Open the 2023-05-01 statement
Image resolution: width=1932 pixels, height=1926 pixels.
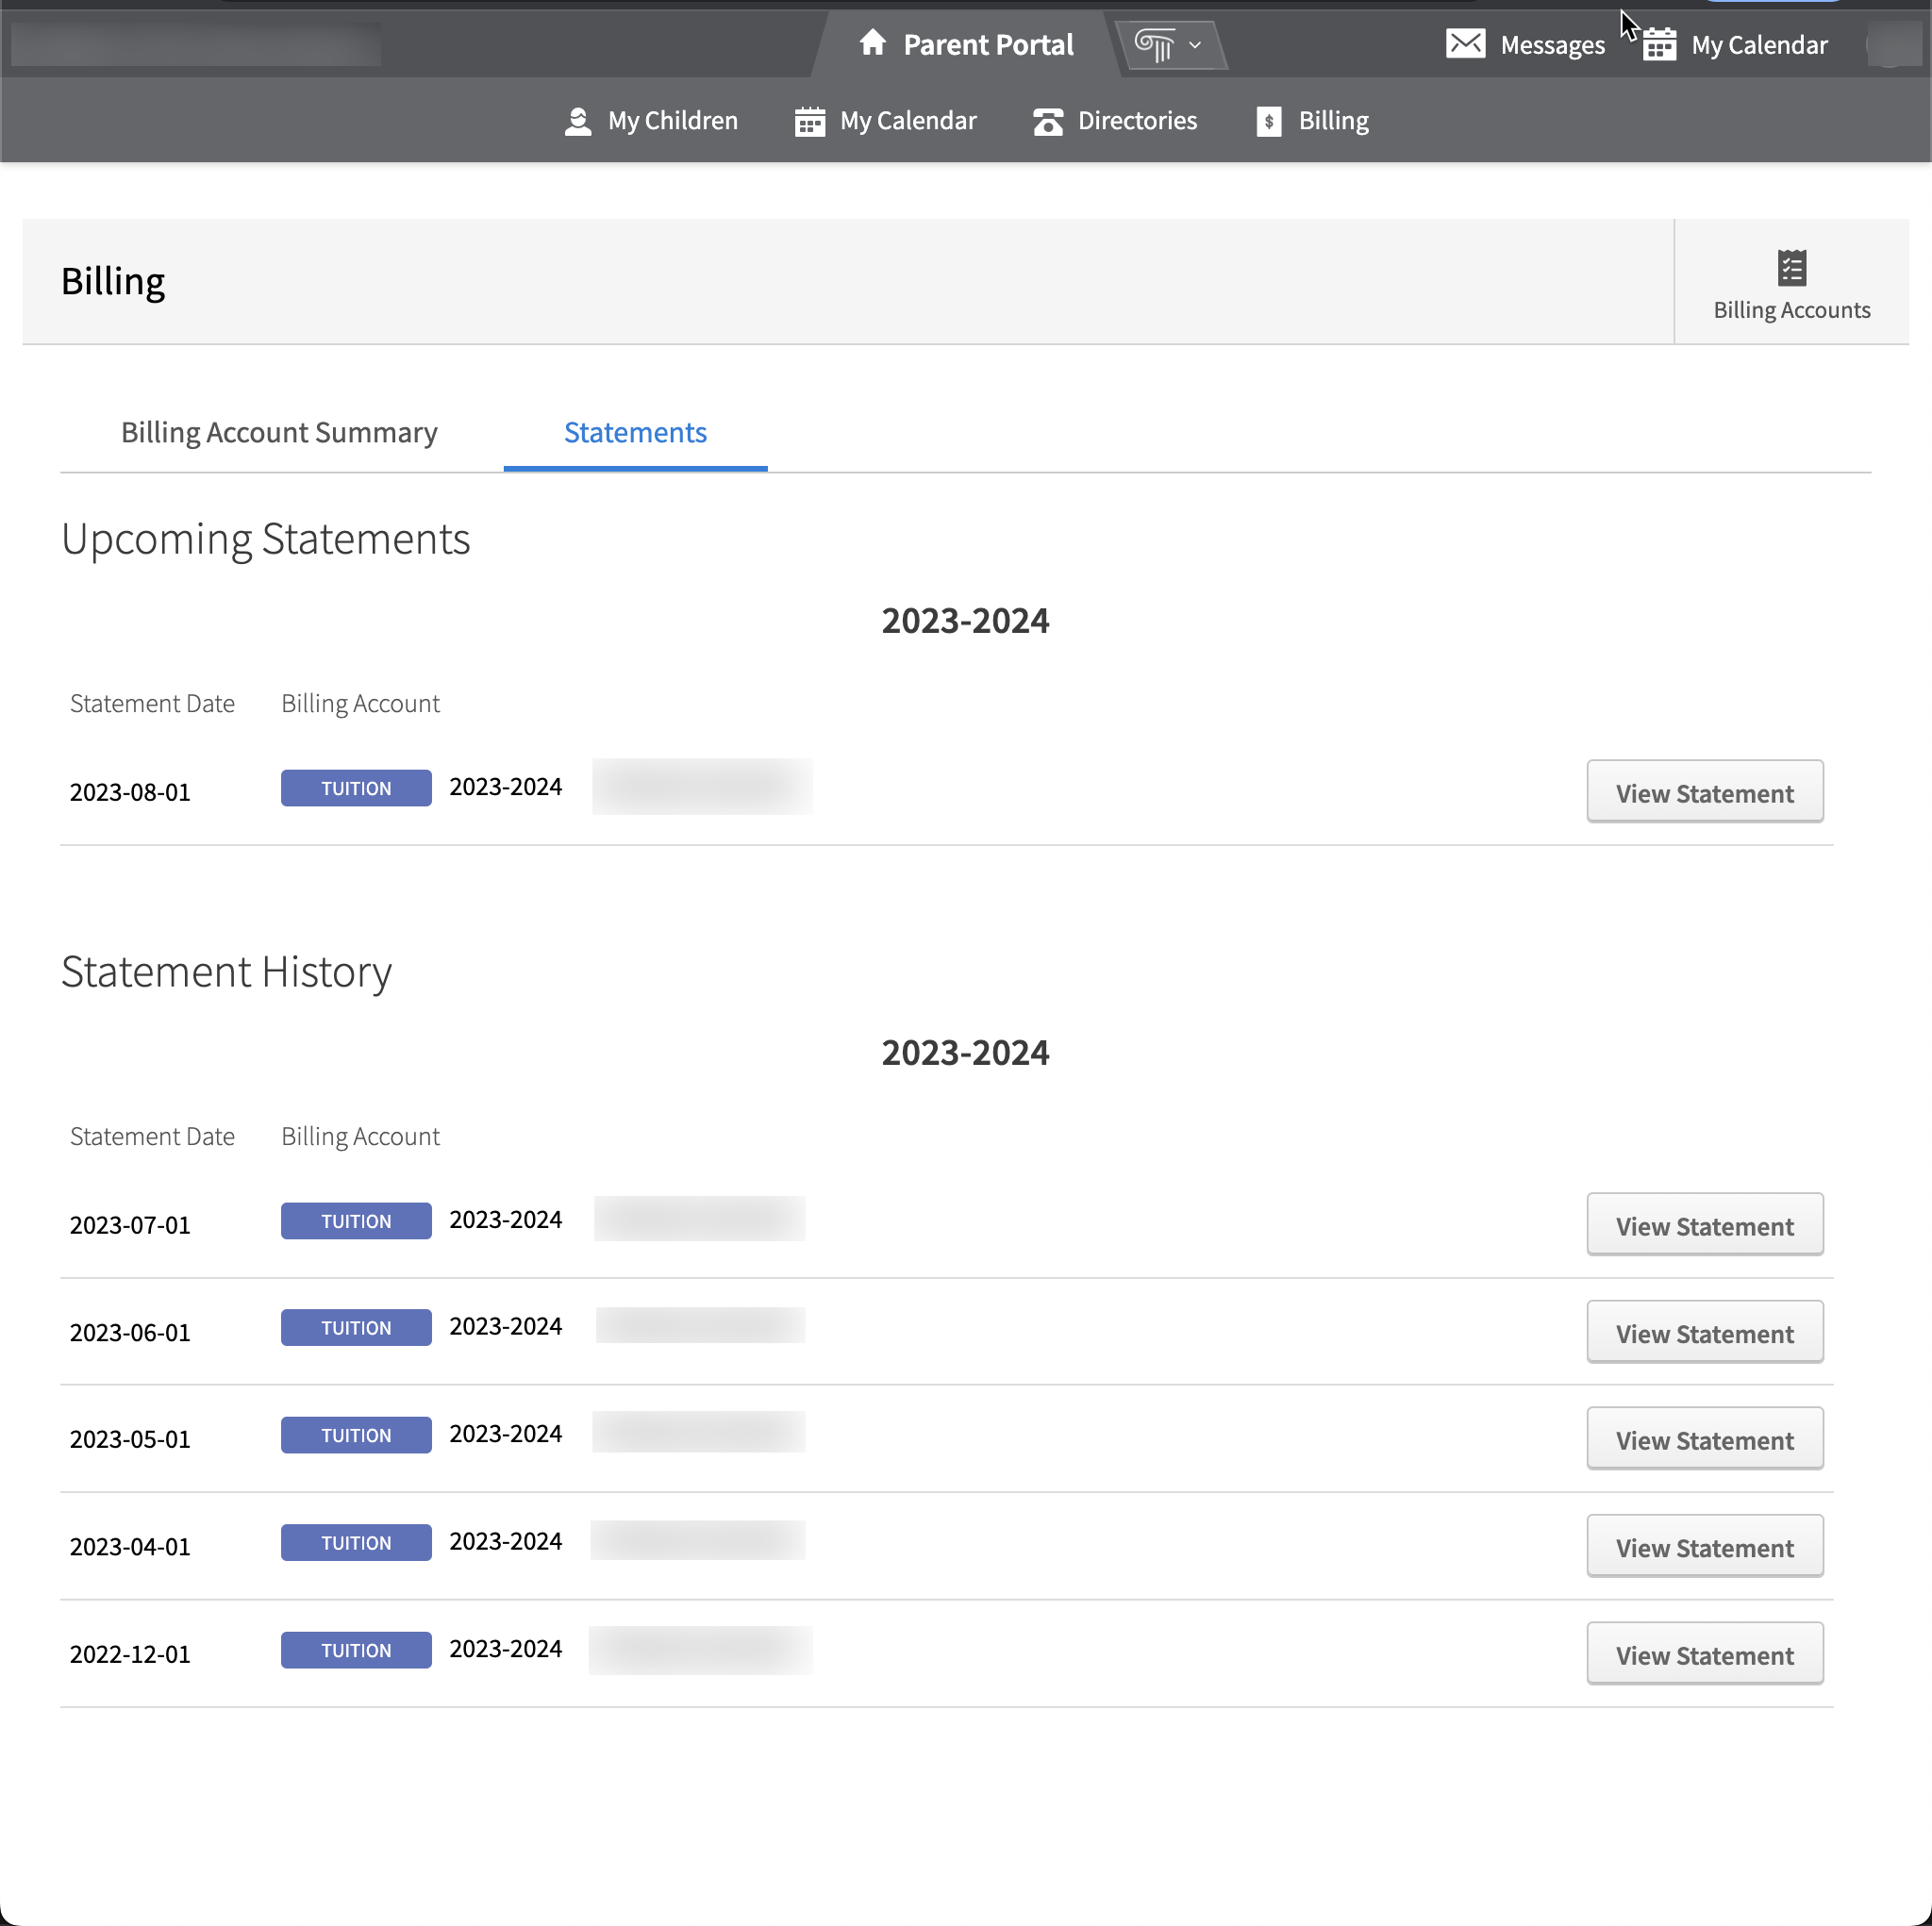(1705, 1440)
